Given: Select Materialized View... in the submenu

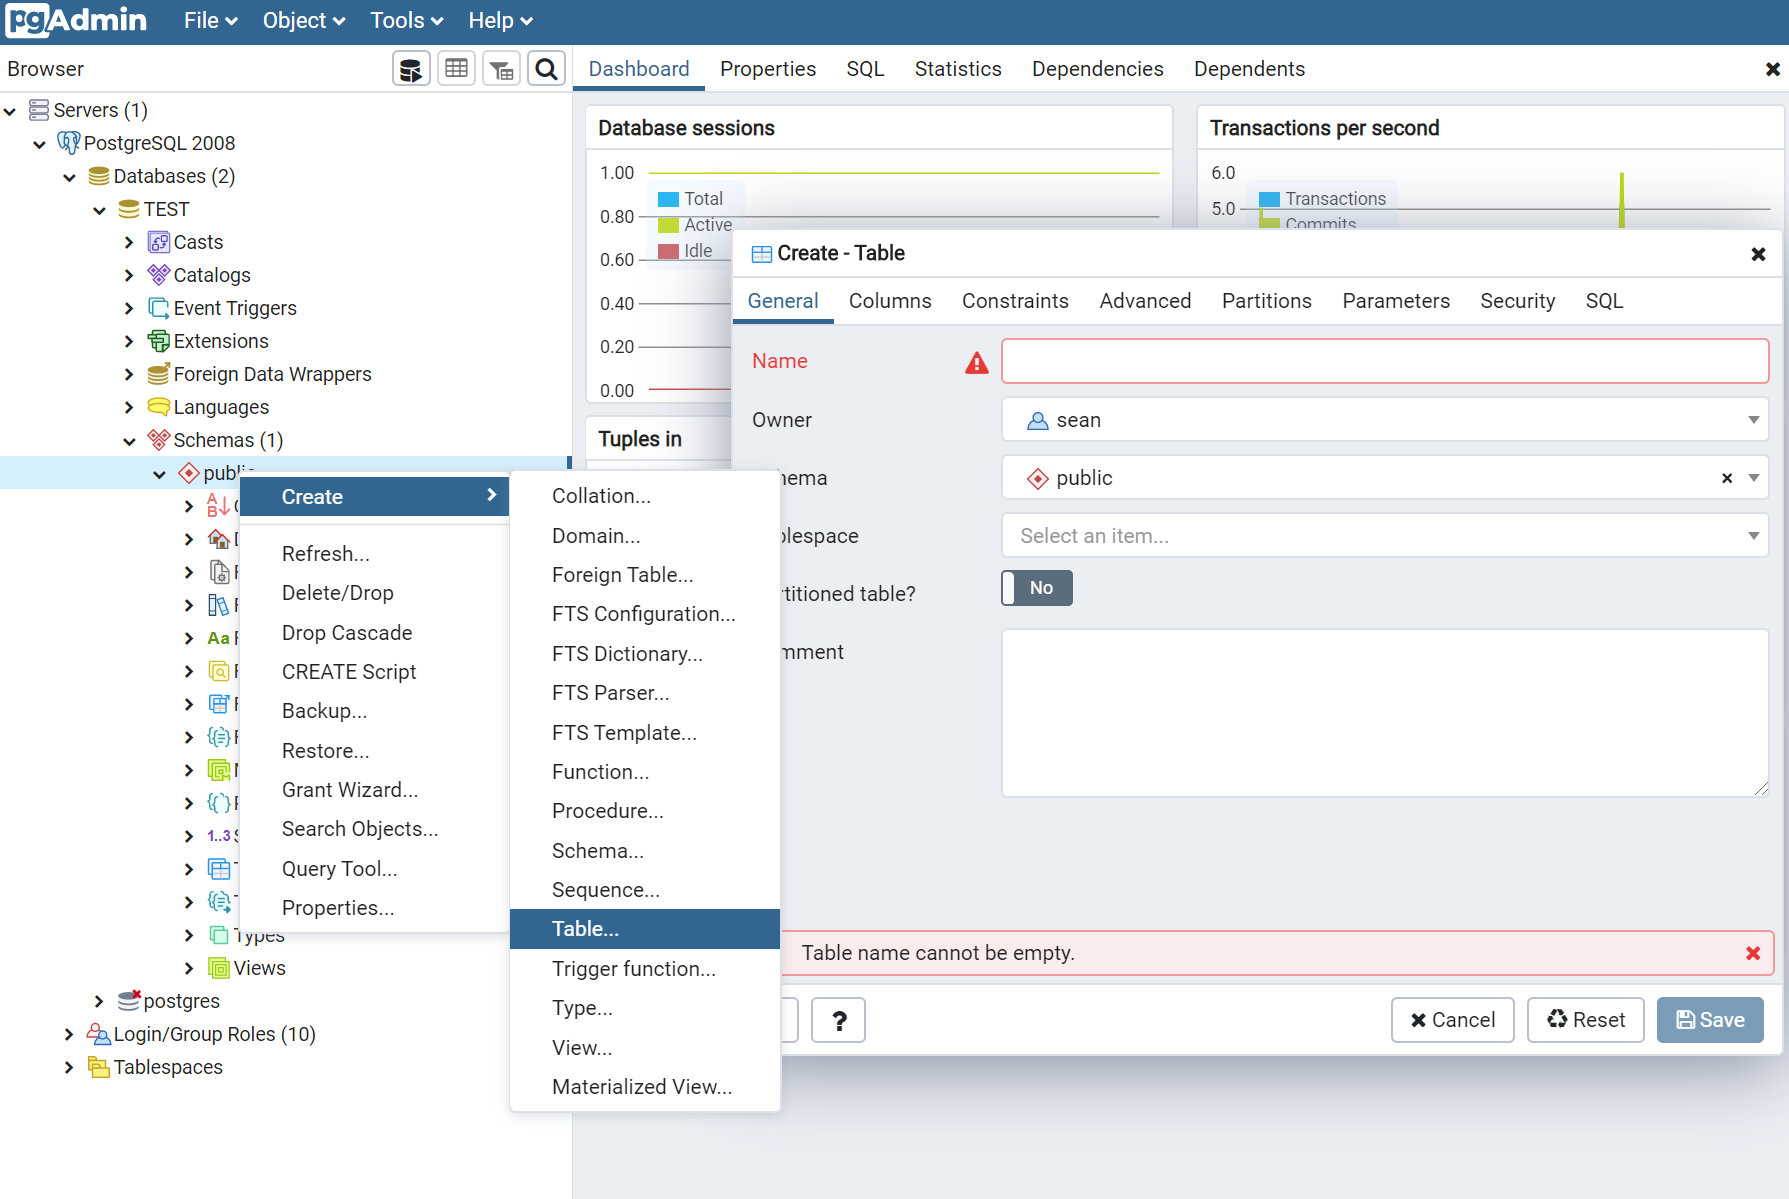Looking at the screenshot, I should pos(645,1087).
